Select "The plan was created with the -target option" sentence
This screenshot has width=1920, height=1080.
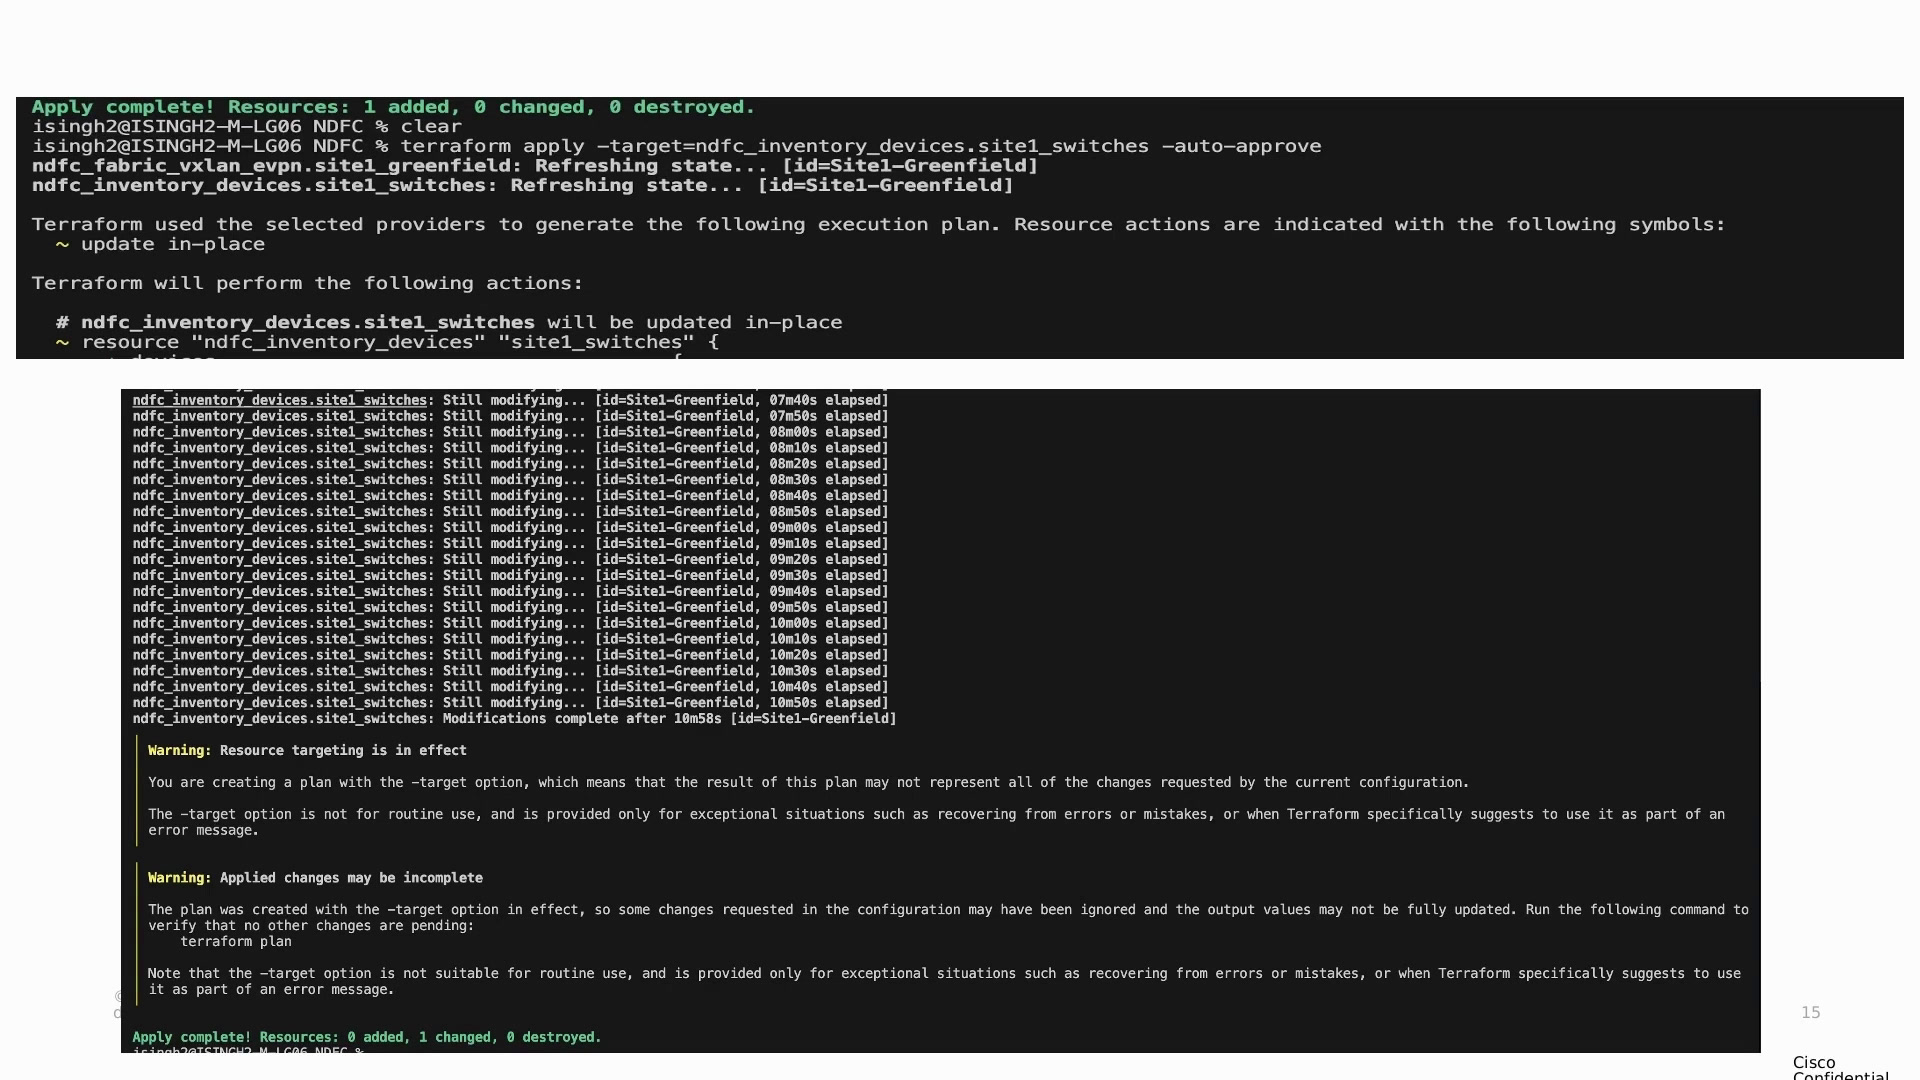[948, 918]
